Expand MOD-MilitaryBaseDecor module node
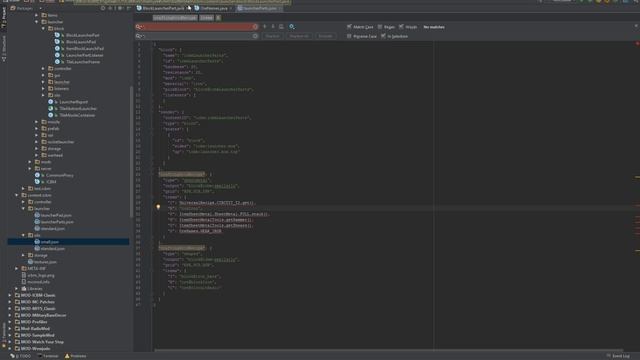 (10, 315)
